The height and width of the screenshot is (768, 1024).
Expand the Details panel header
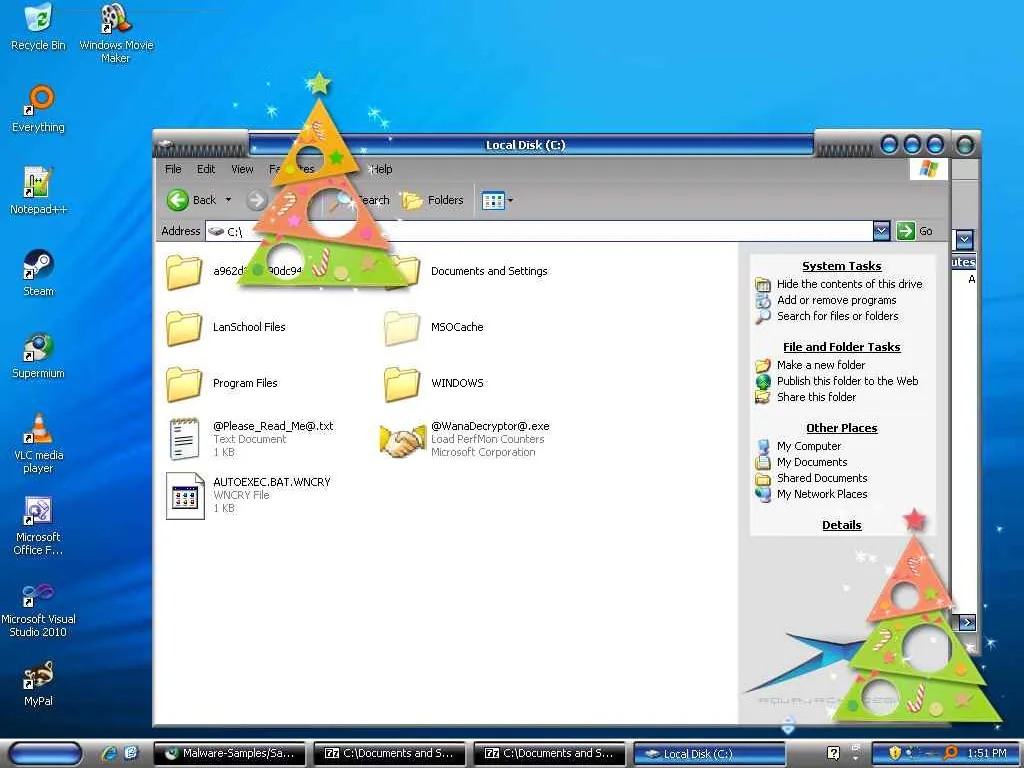pyautogui.click(x=842, y=525)
